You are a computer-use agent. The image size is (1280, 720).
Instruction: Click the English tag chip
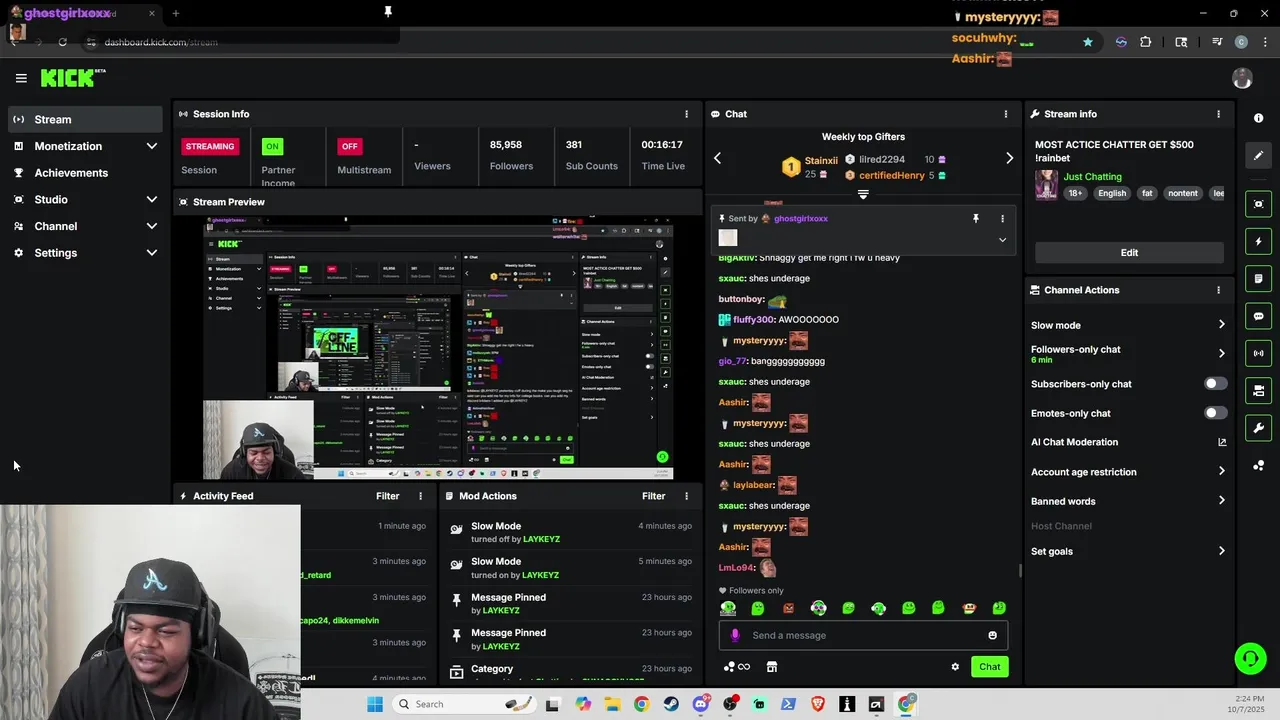pyautogui.click(x=1112, y=193)
